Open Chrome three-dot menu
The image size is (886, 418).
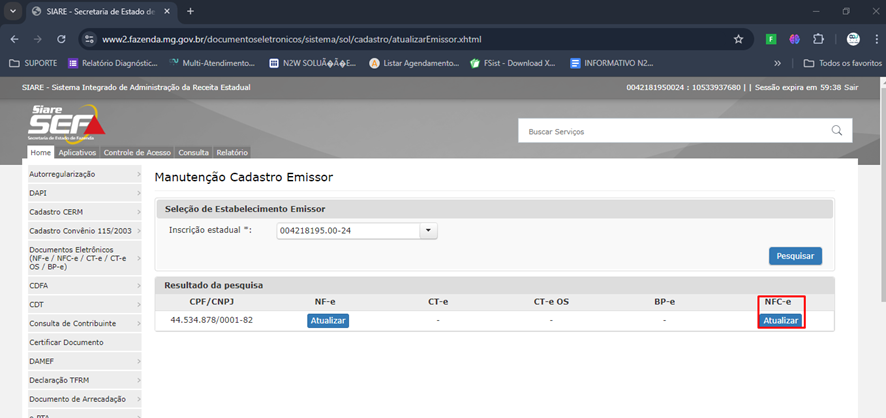coord(874,40)
